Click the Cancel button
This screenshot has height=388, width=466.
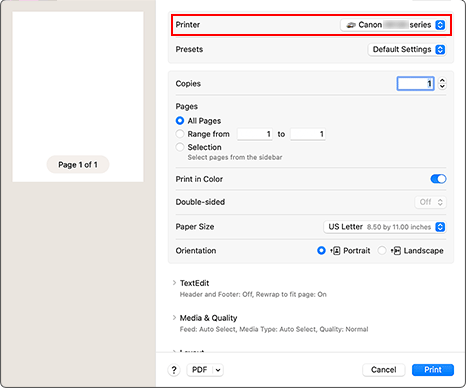pyautogui.click(x=384, y=370)
